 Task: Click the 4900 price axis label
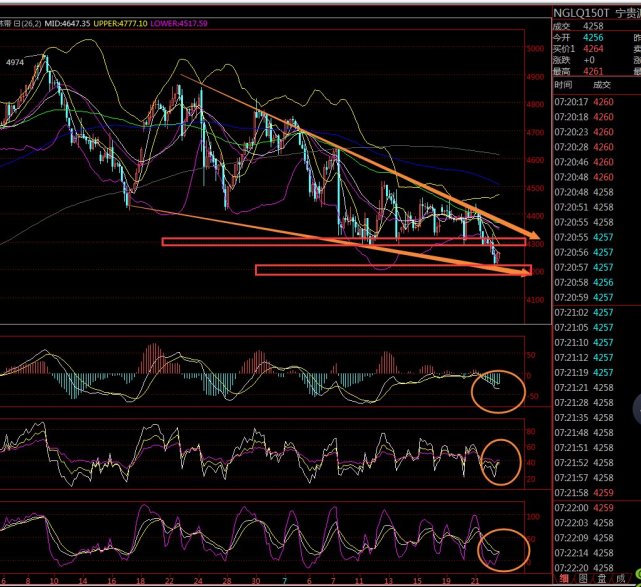[536, 77]
